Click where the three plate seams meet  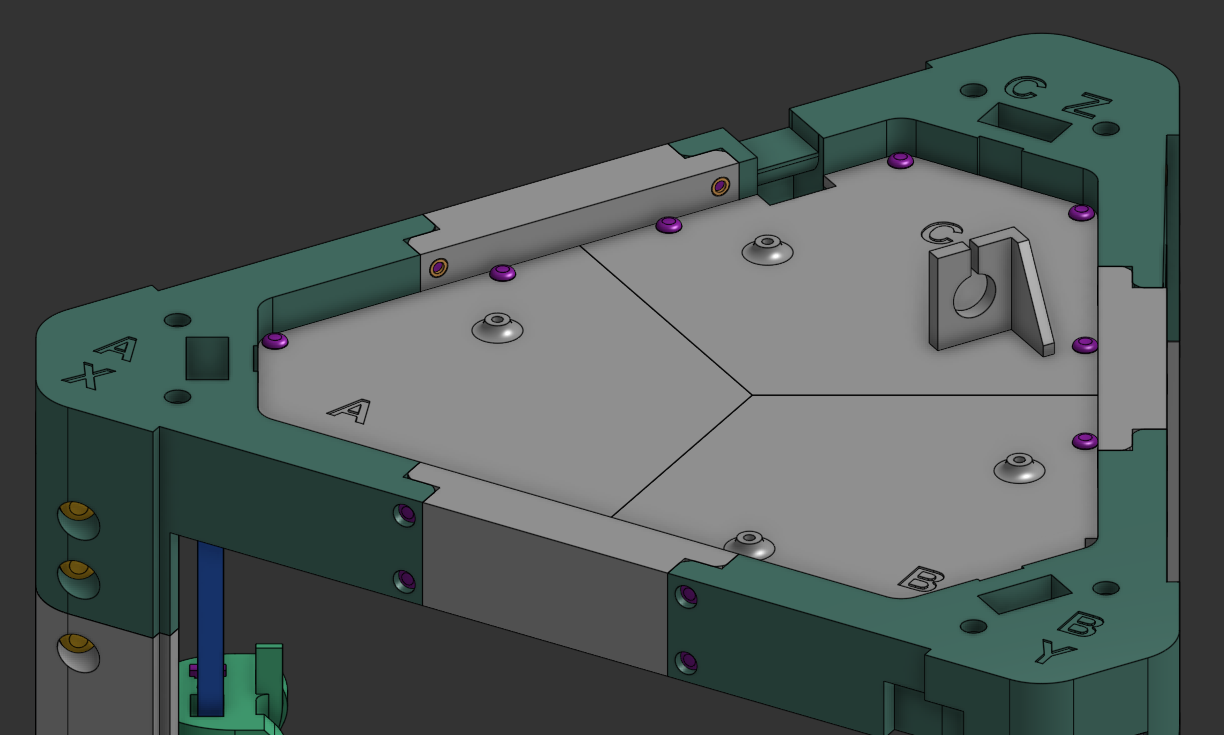click(752, 395)
